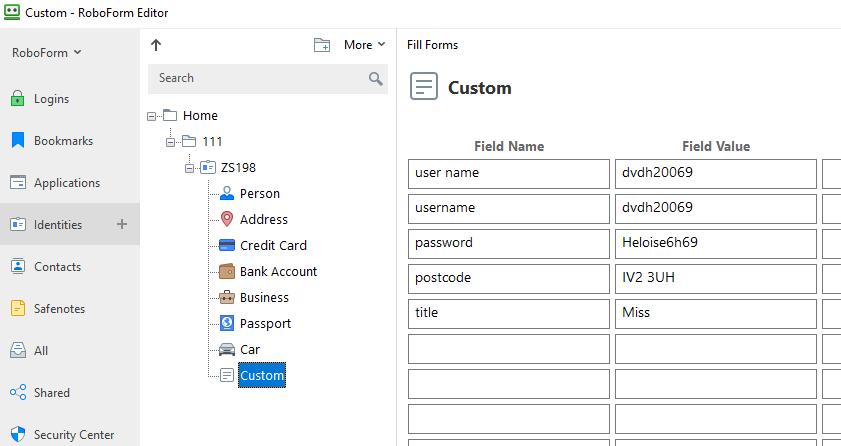Open the RoboForm dropdown menu
This screenshot has width=841, height=446.
click(46, 53)
